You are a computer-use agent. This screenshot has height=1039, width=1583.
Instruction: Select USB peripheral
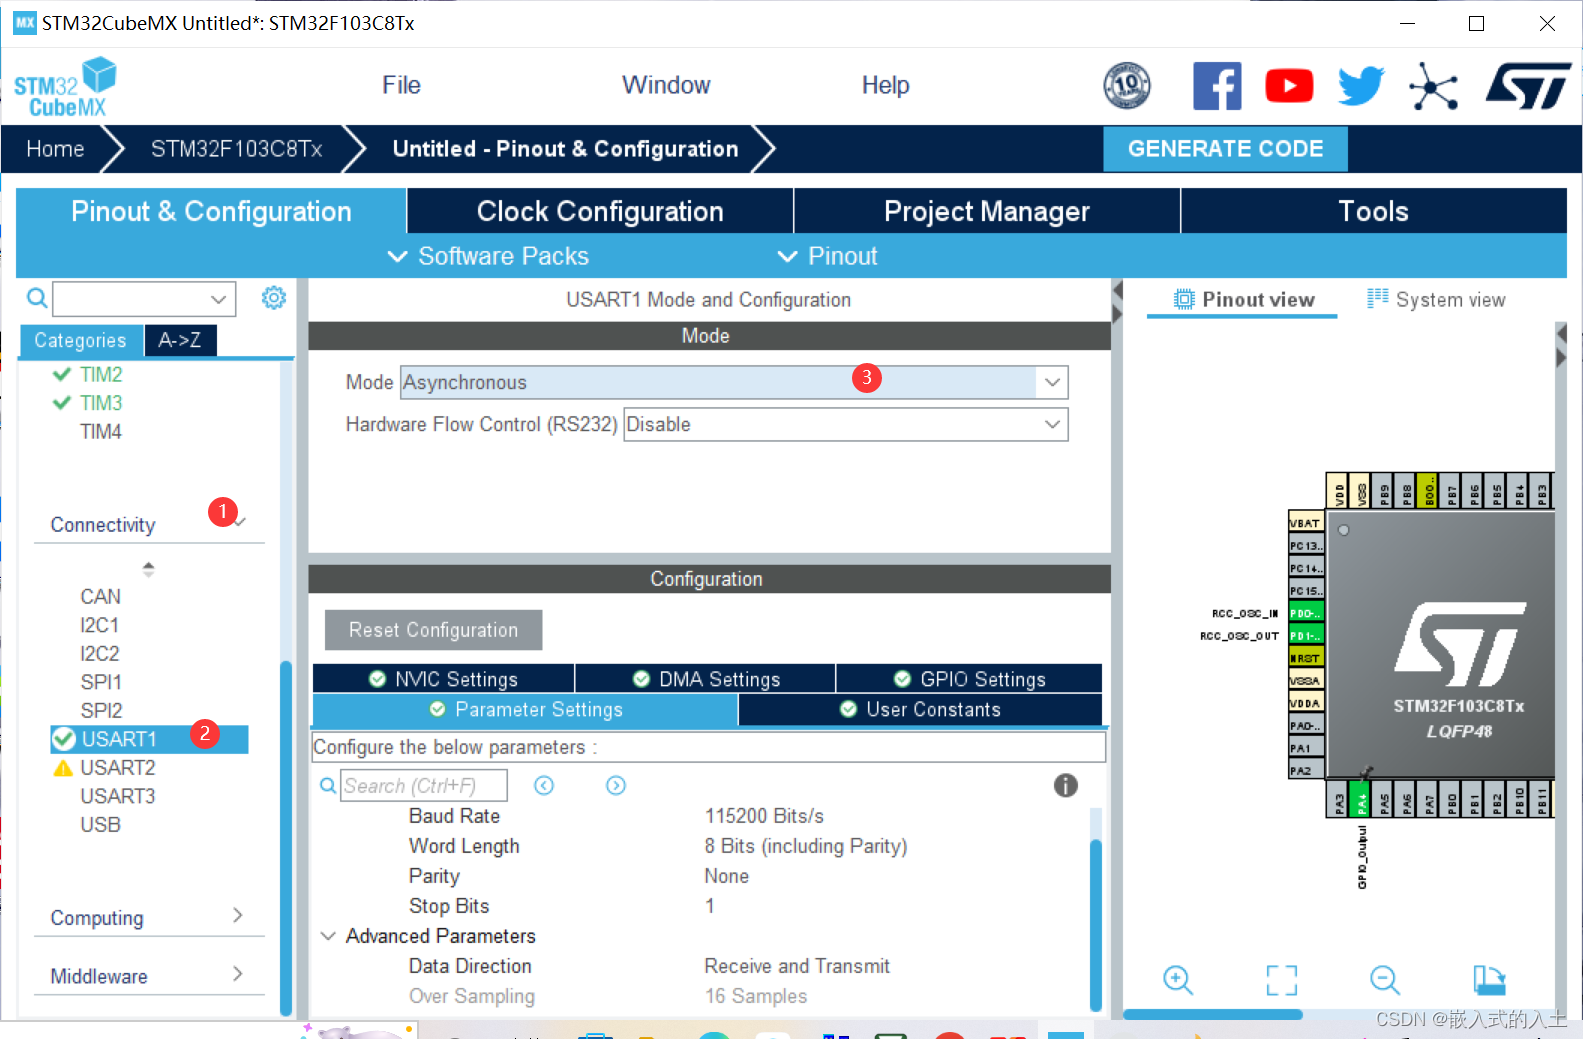[100, 824]
